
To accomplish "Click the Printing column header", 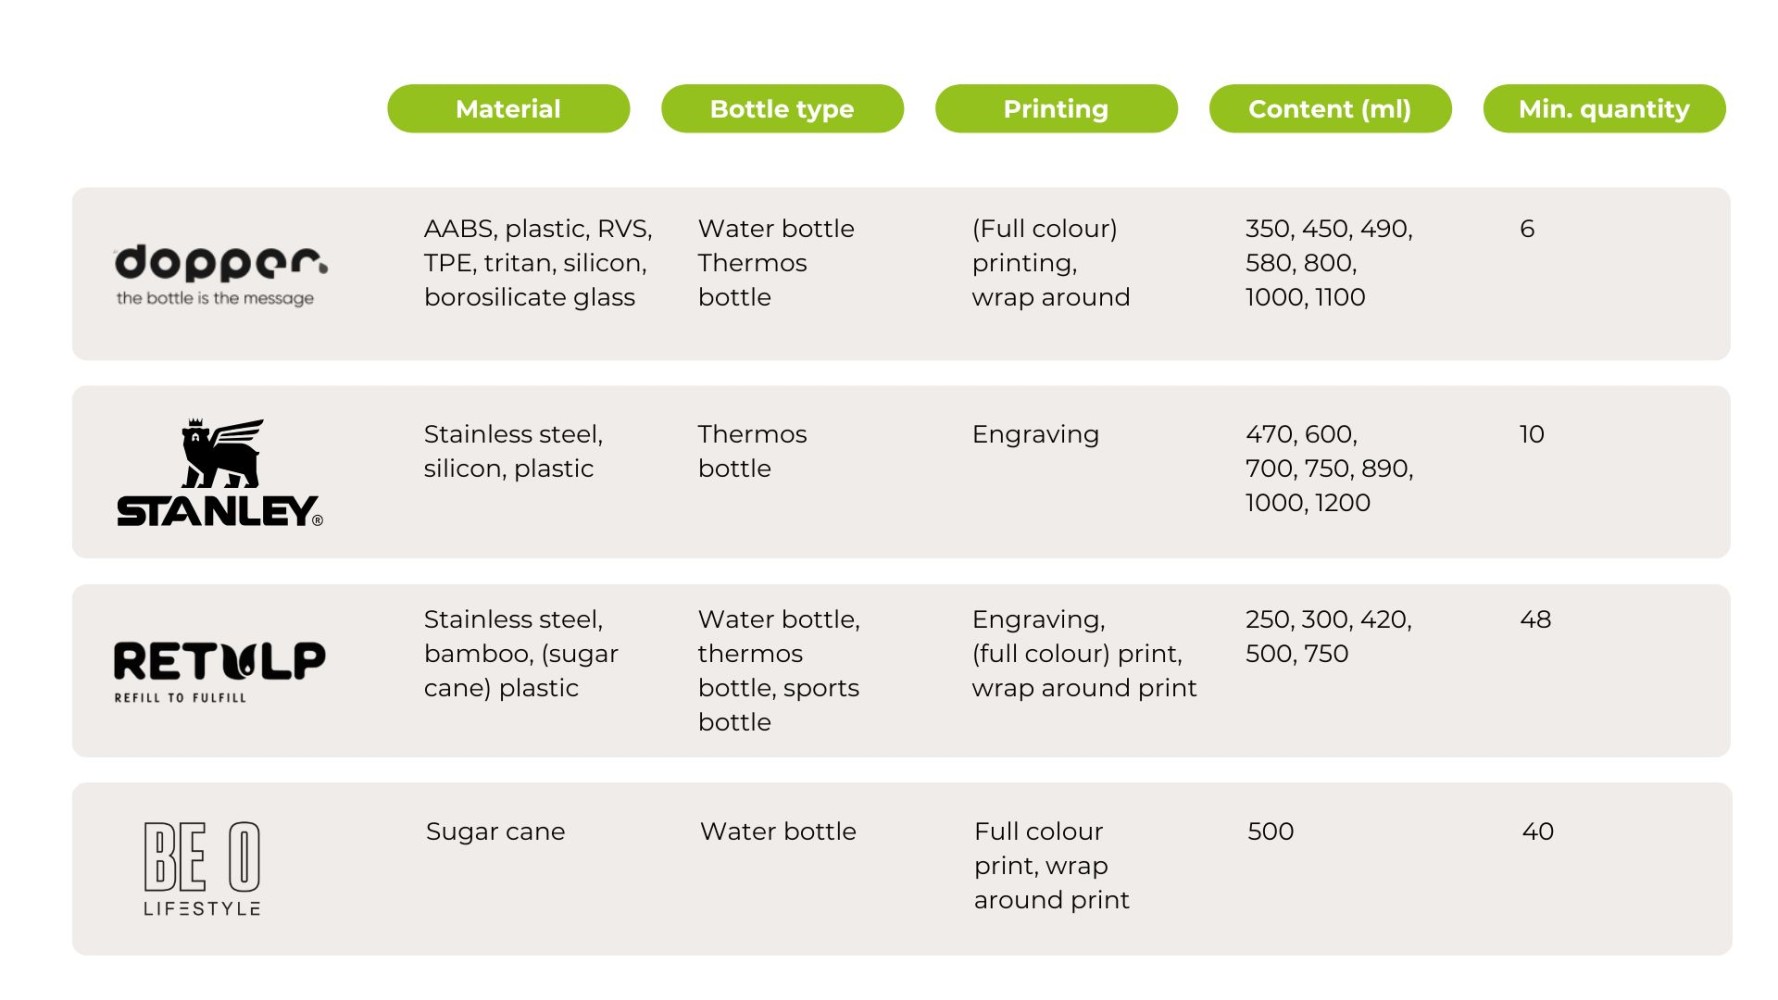I will (1056, 109).
